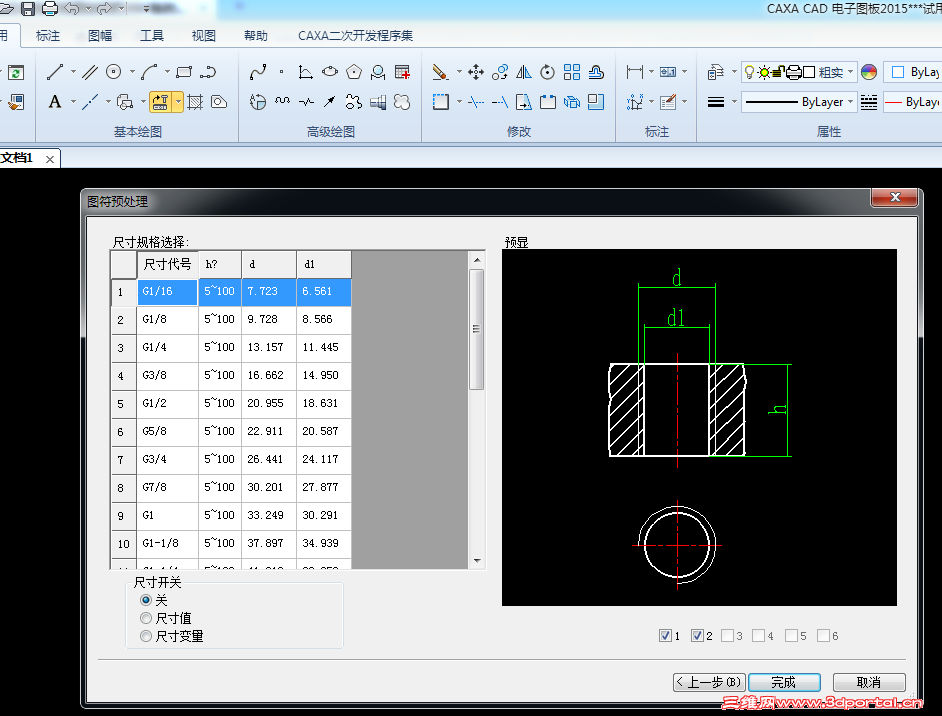Open the 工具 ribbon tab
Screen dimensions: 942x716
(151, 36)
